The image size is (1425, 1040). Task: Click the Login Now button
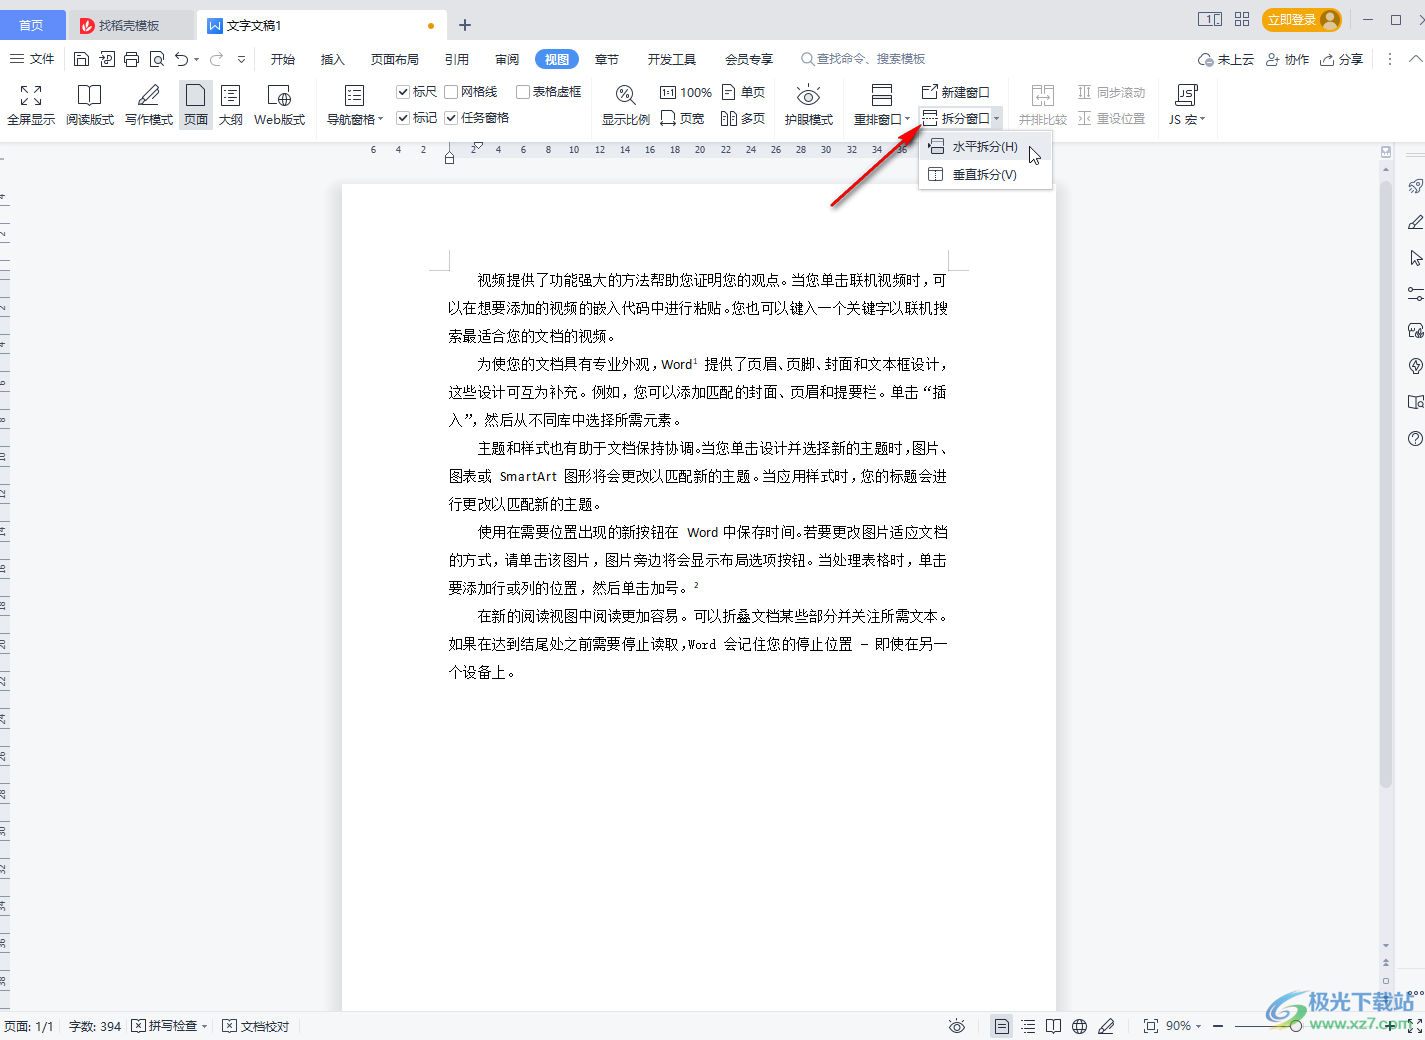pos(1301,19)
